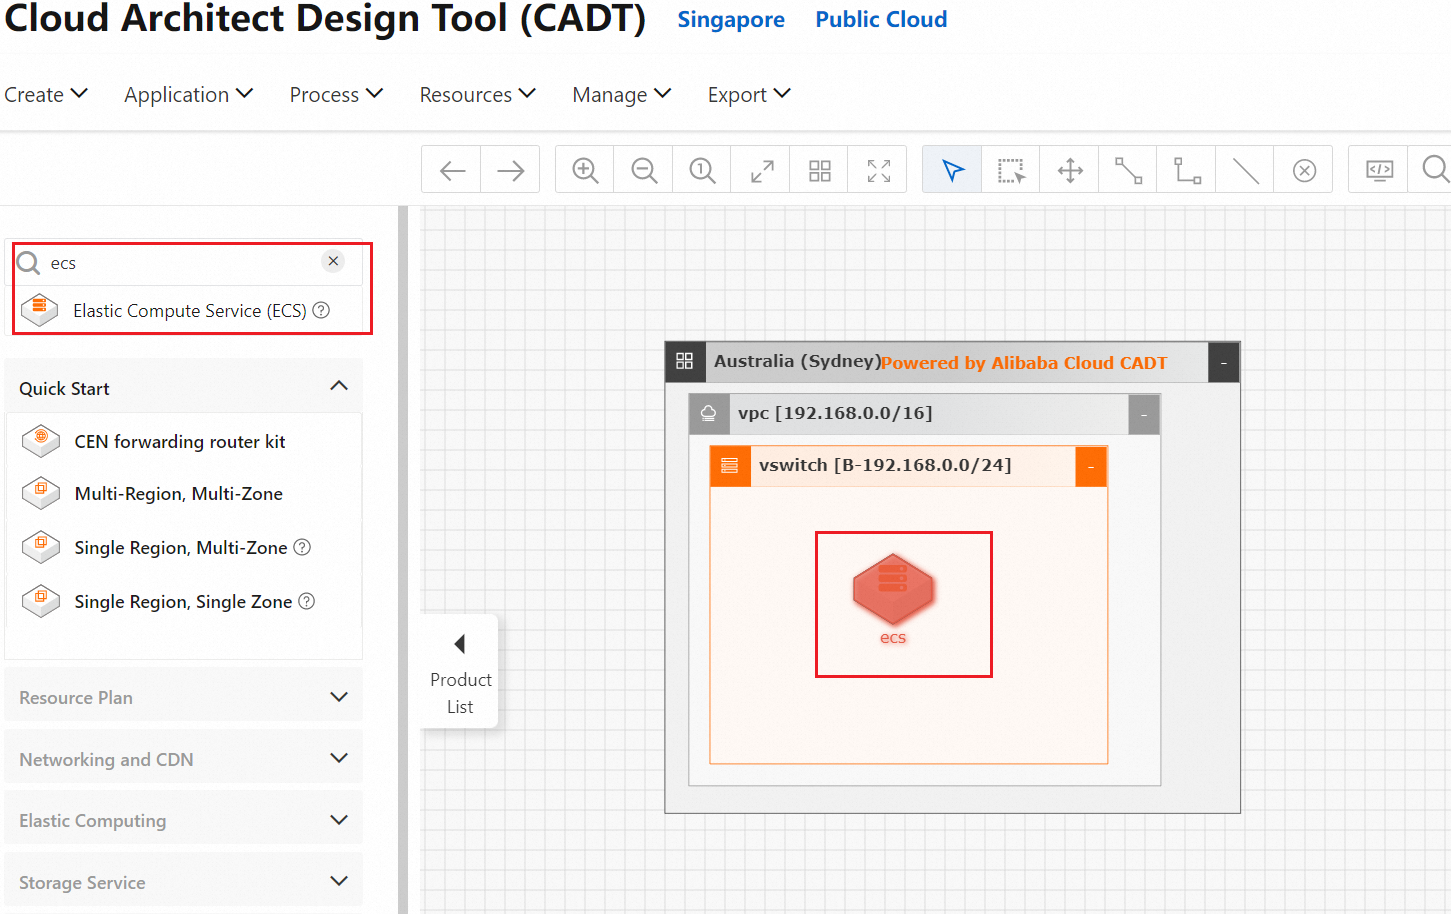This screenshot has height=914, width=1451.
Task: Open help for Elastic Compute Service
Action: [x=321, y=310]
